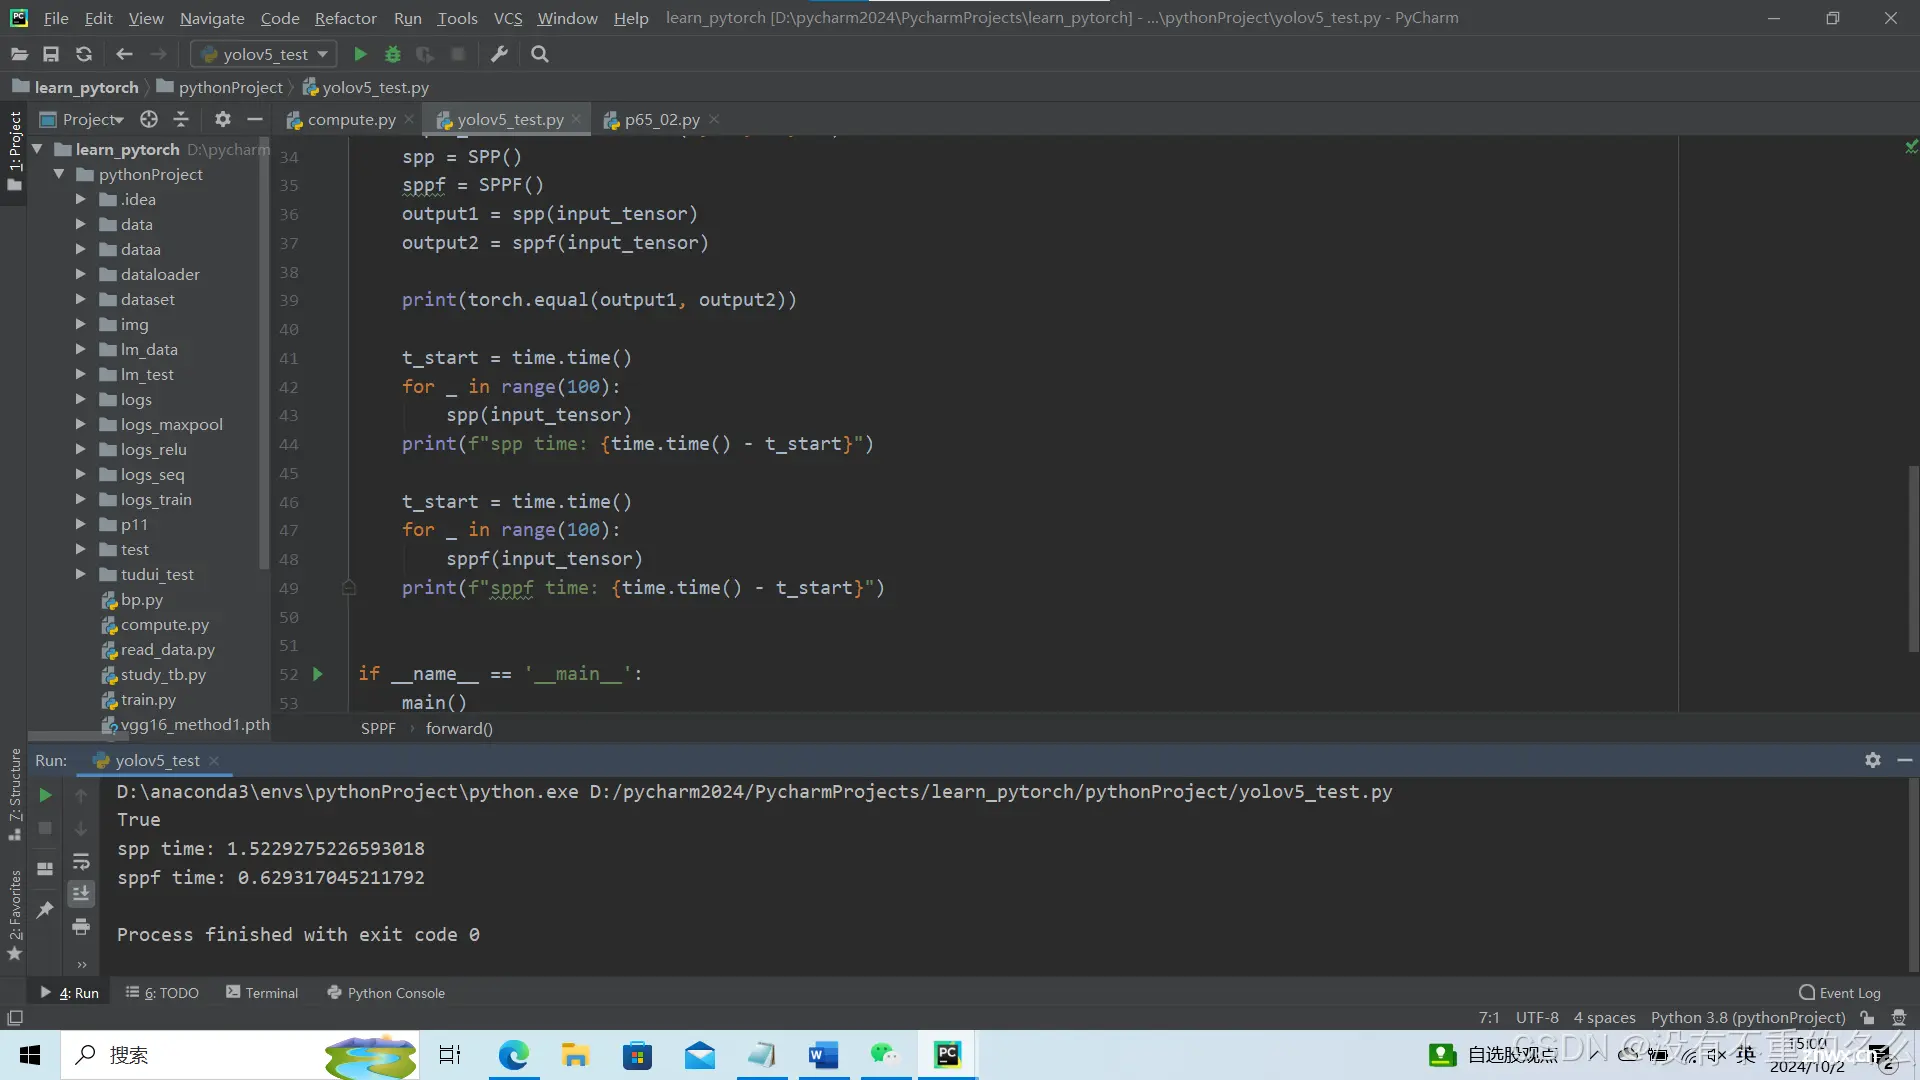Click UTF-8 encoding in status bar

(1537, 1018)
